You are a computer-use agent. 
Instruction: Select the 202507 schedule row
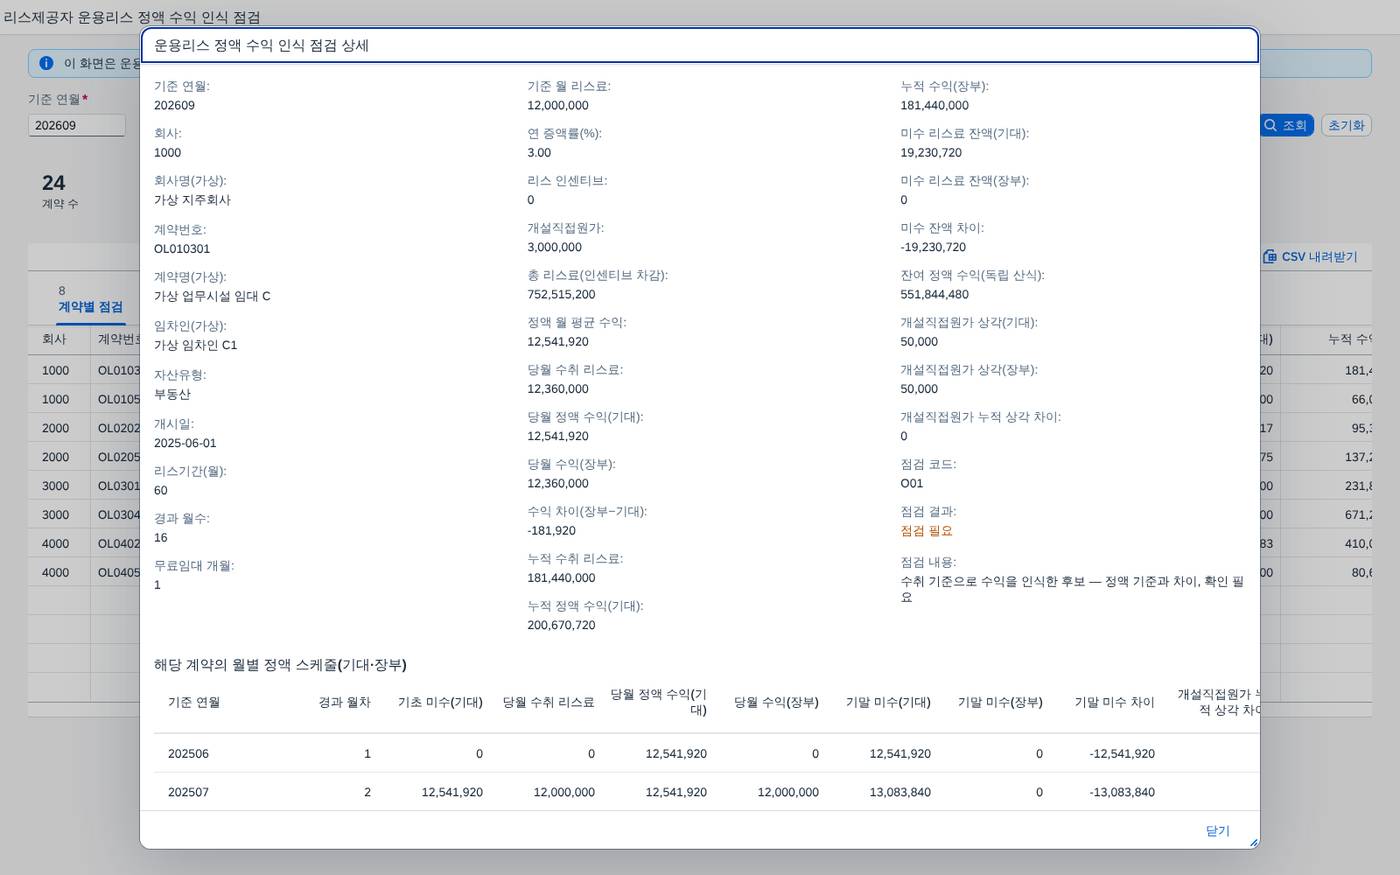click(x=706, y=792)
